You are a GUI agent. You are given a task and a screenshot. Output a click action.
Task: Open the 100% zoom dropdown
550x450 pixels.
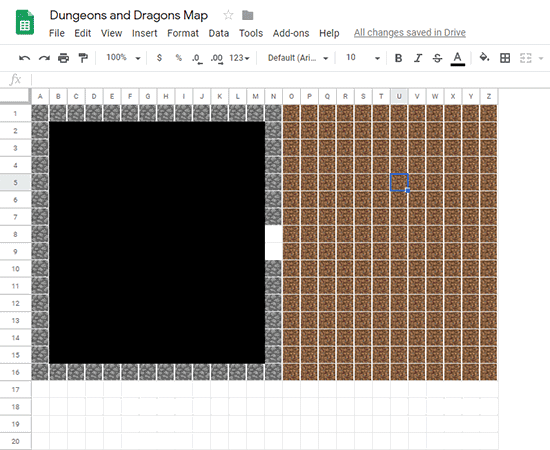[x=123, y=58]
